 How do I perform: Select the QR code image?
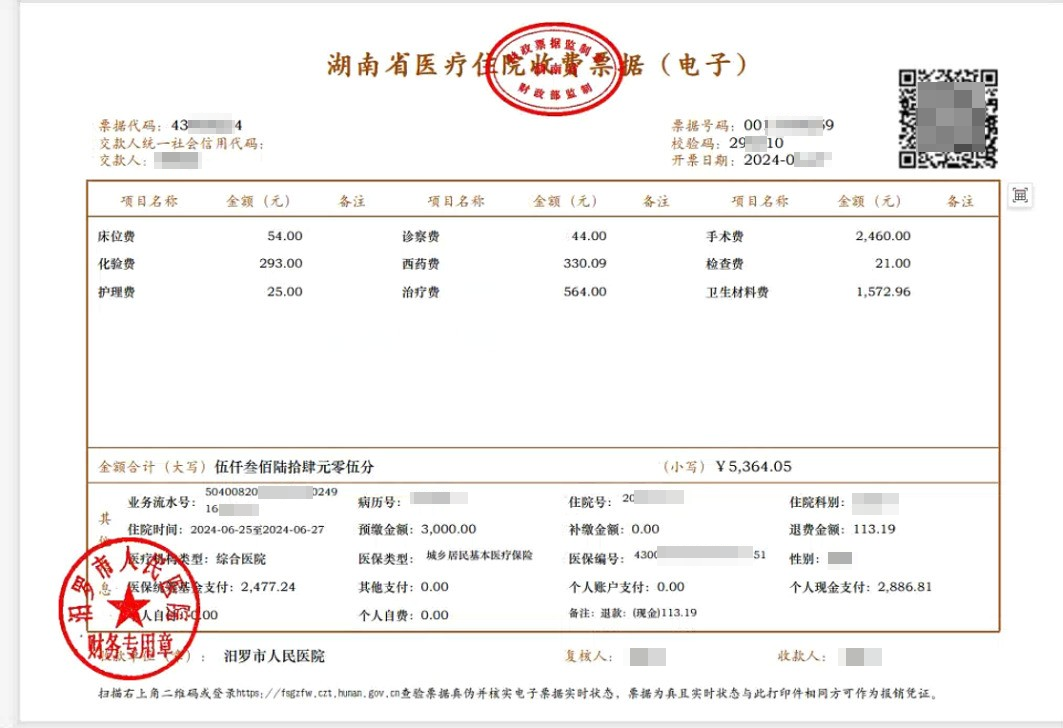click(948, 119)
